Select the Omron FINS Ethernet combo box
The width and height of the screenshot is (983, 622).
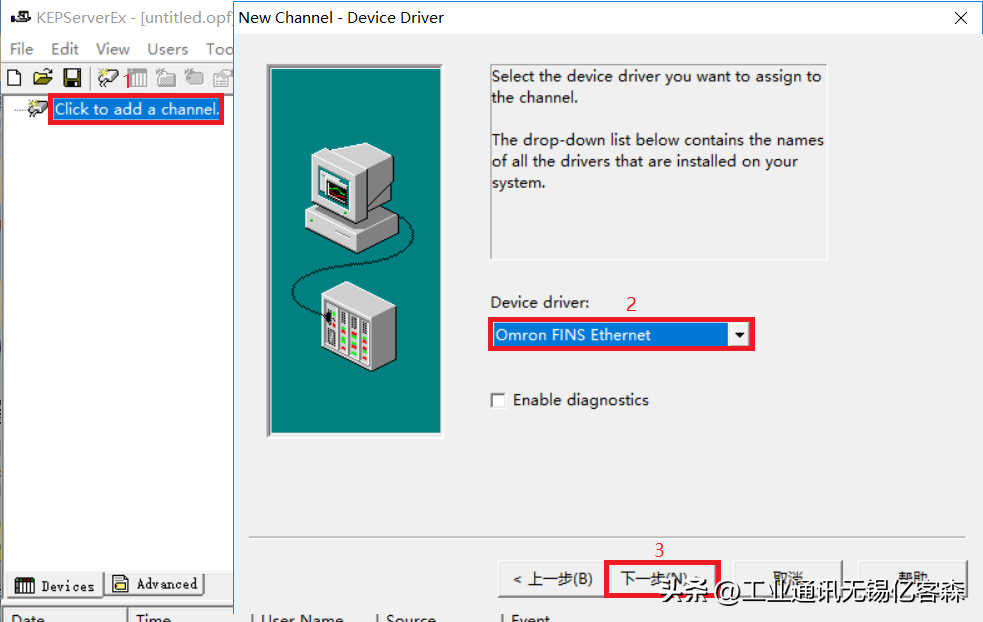coord(610,335)
